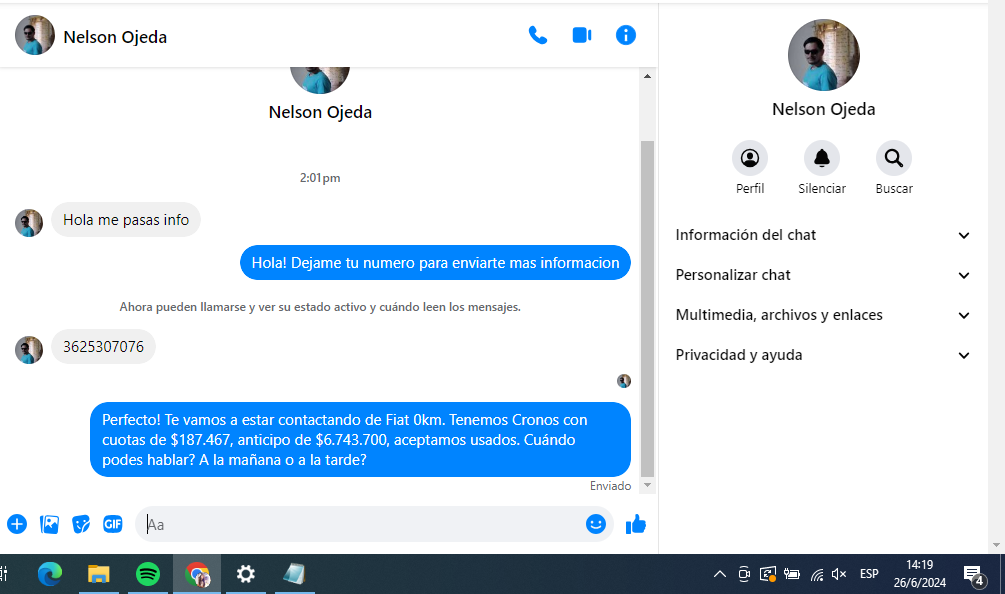Click the 2:01pm timestamp
The width and height of the screenshot is (1005, 594).
click(320, 178)
